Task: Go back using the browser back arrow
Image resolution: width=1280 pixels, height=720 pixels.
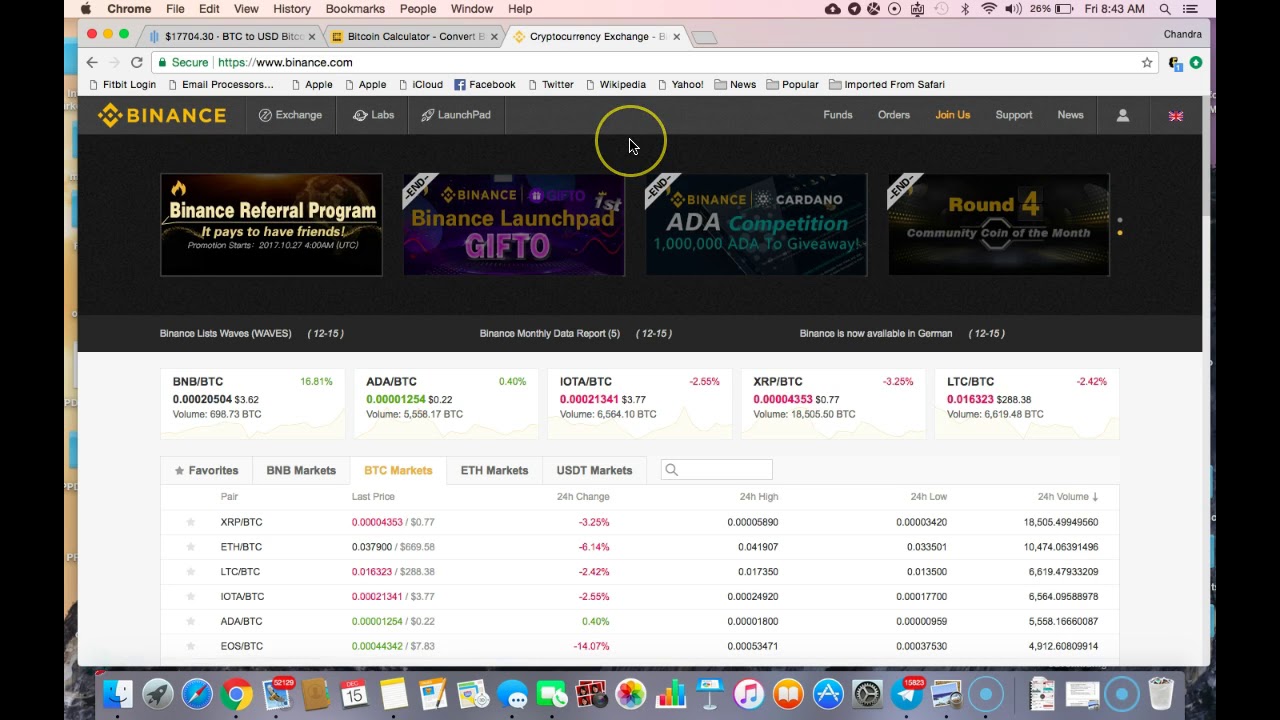Action: pyautogui.click(x=92, y=62)
